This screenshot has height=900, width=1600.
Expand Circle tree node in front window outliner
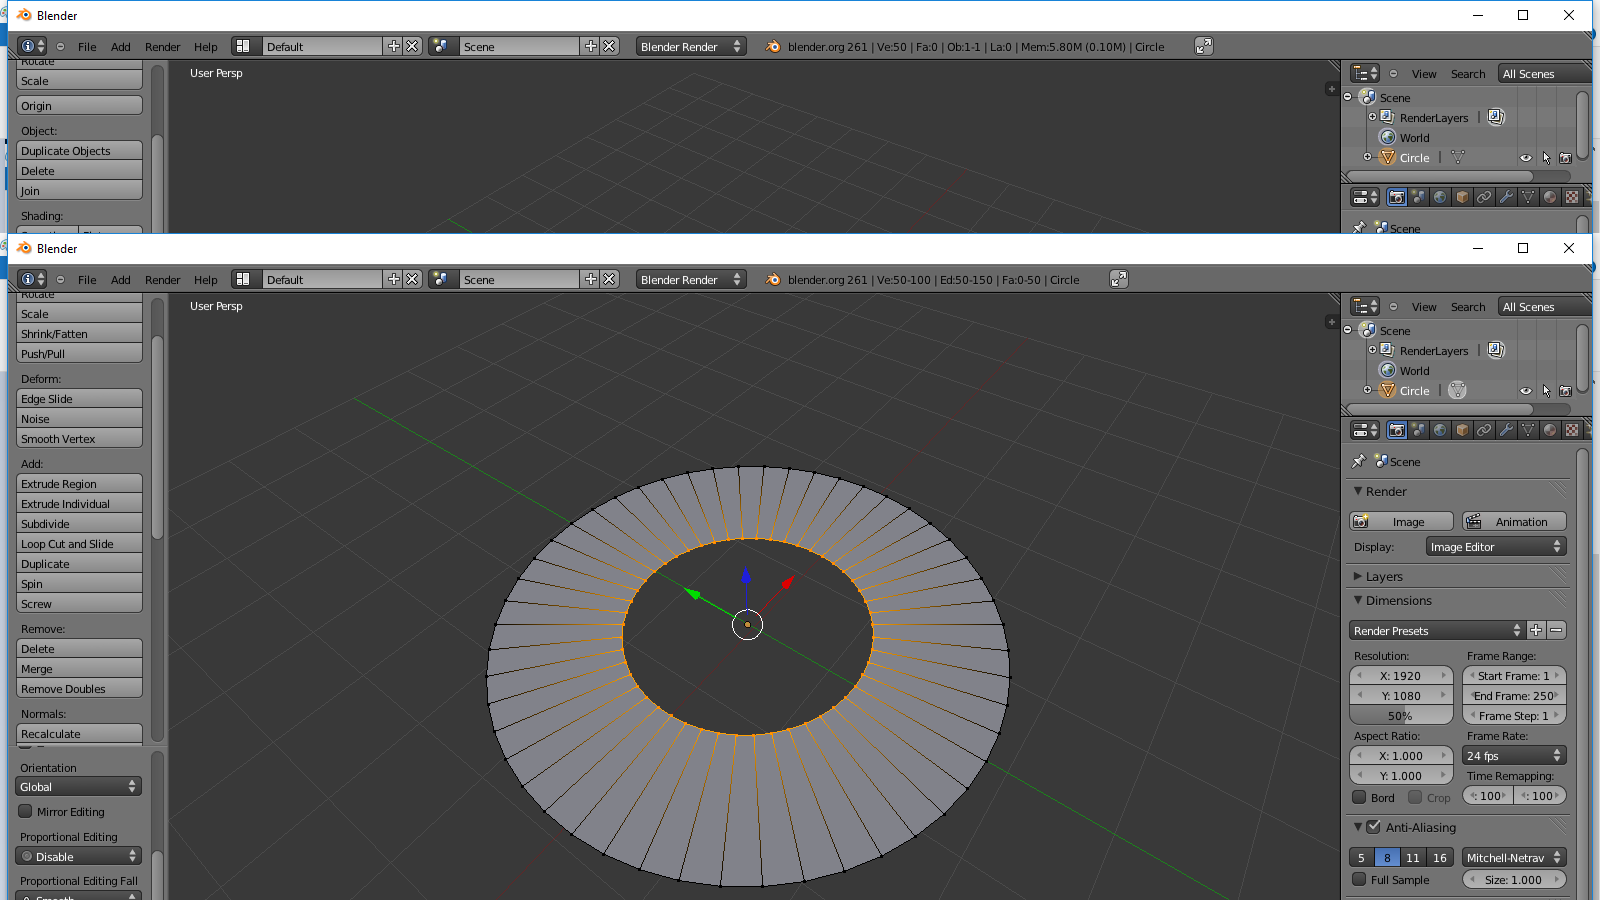(1367, 390)
